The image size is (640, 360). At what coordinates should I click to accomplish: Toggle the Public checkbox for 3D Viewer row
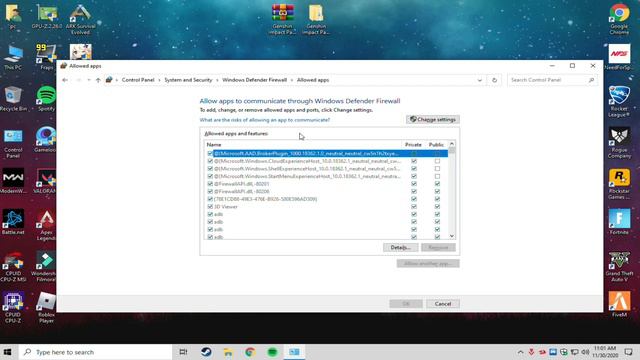pyautogui.click(x=437, y=207)
